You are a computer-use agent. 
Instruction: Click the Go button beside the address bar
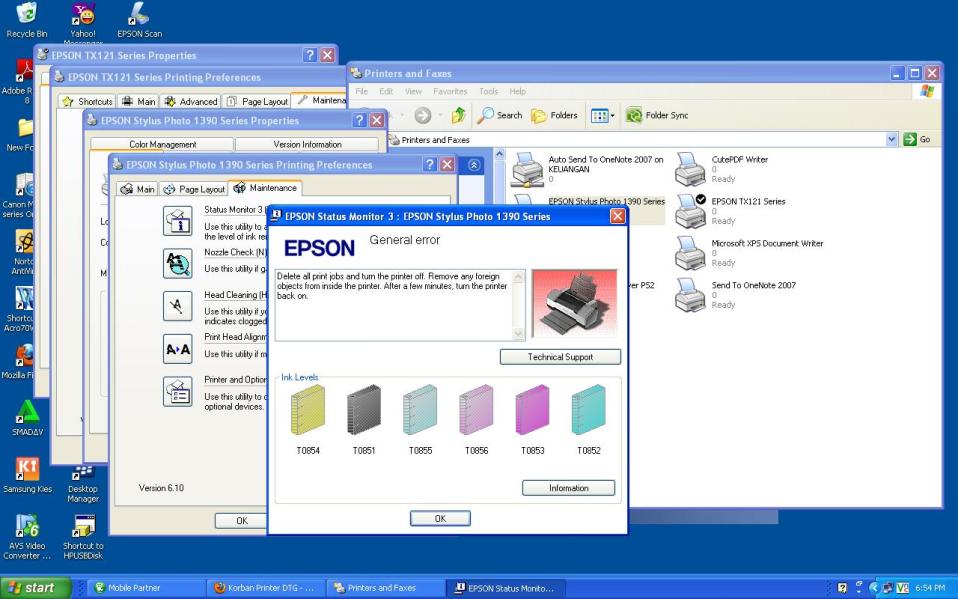tap(917, 139)
